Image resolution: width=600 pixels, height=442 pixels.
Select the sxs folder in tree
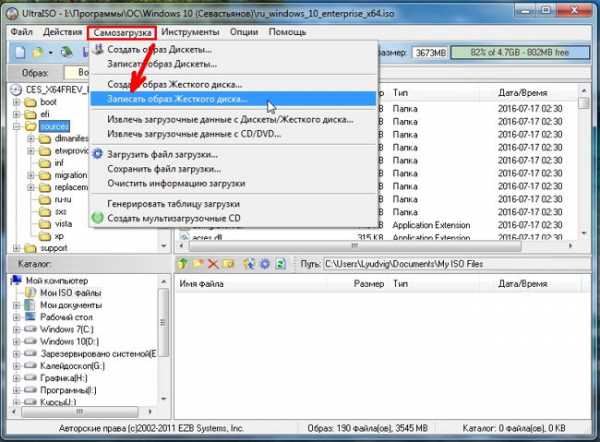click(x=60, y=212)
